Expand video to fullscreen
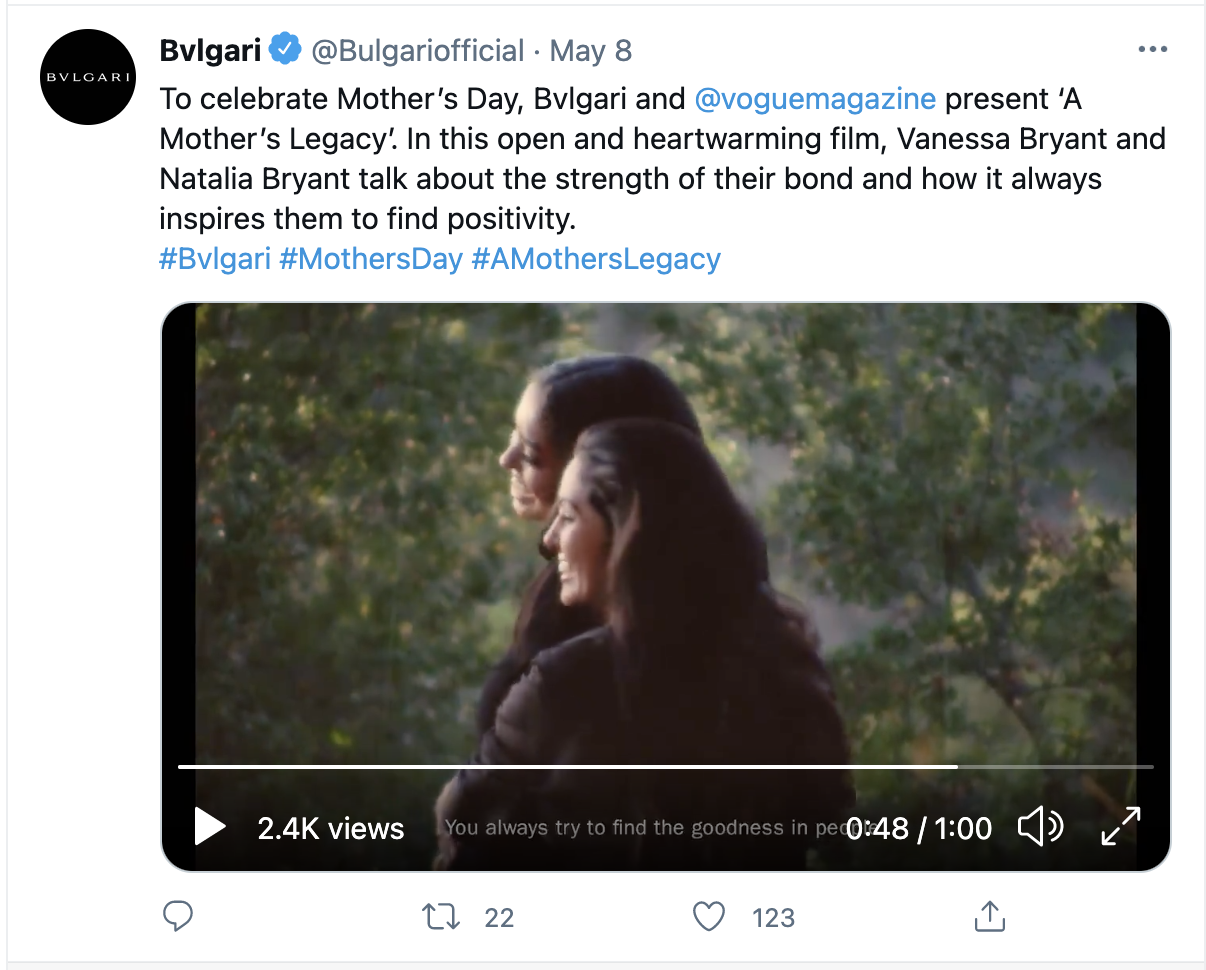Image resolution: width=1206 pixels, height=970 pixels. [1121, 827]
